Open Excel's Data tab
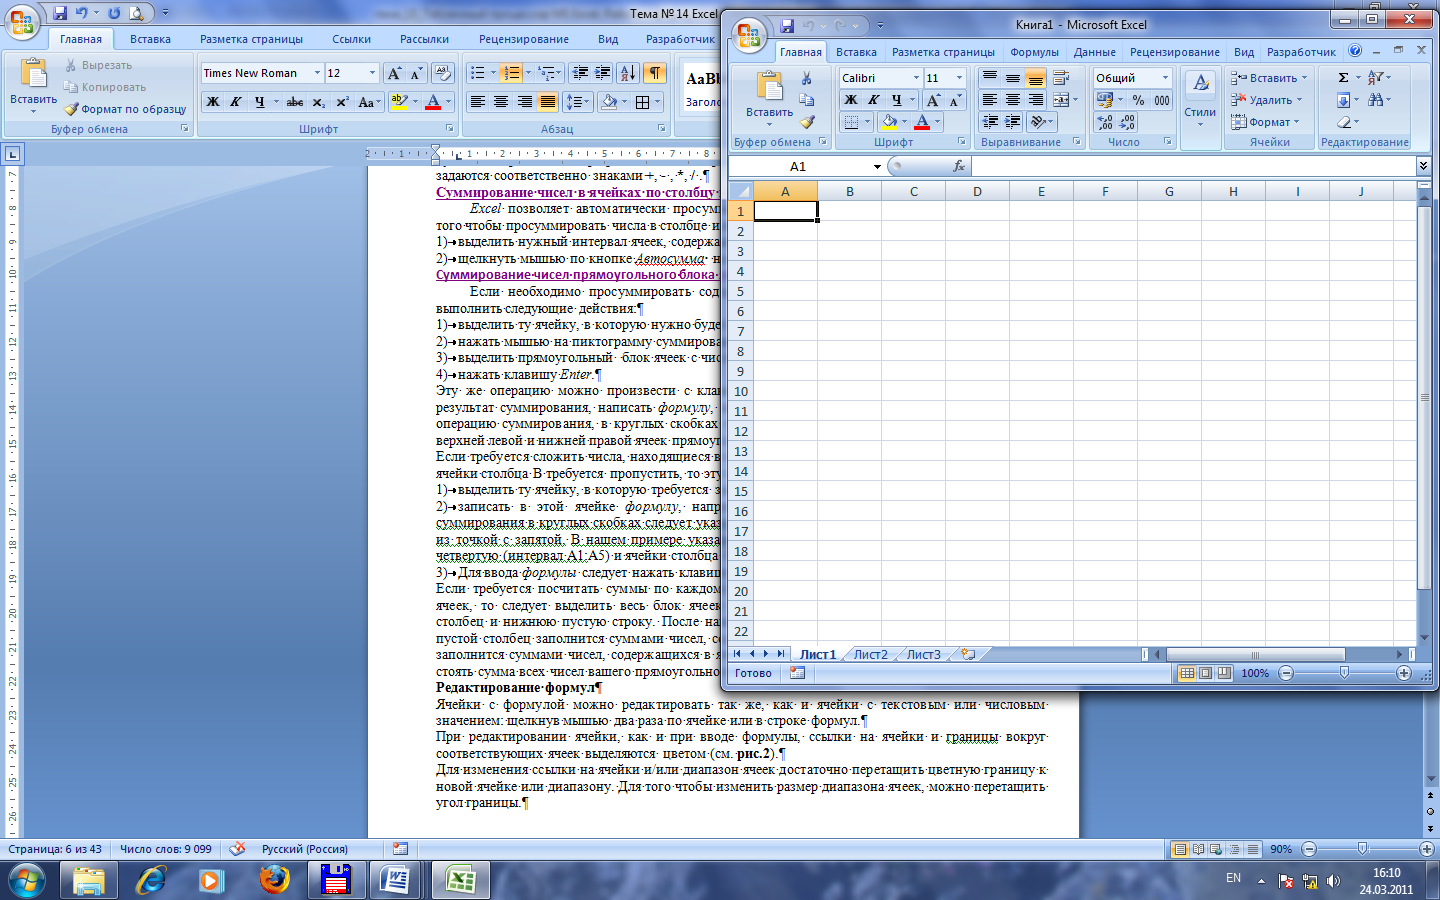The width and height of the screenshot is (1440, 900). tap(1095, 52)
